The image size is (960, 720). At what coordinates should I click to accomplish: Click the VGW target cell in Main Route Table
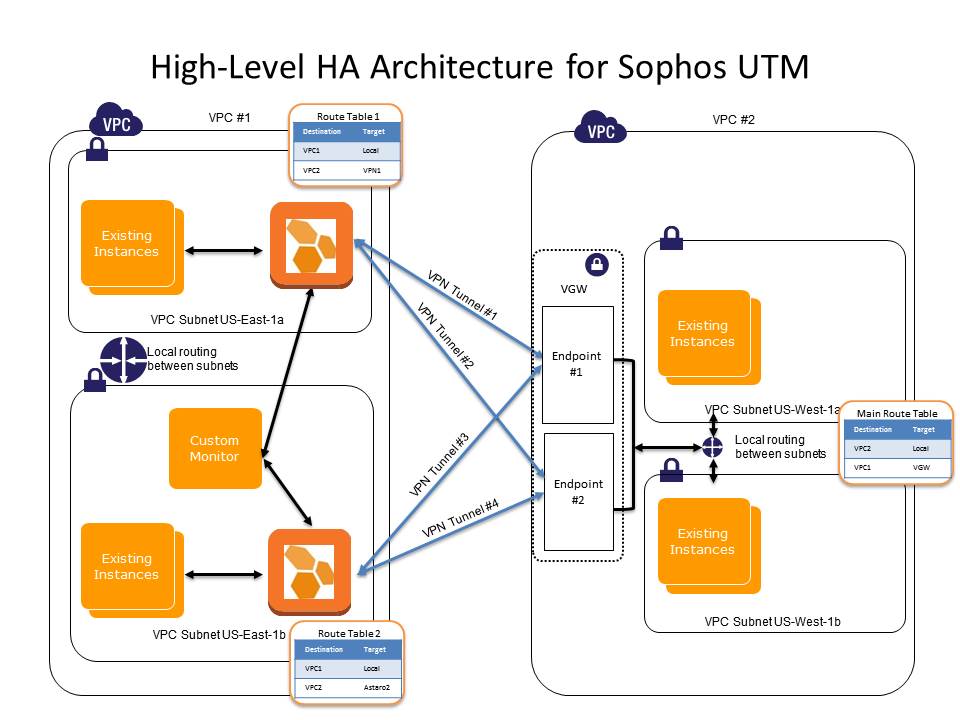(921, 468)
